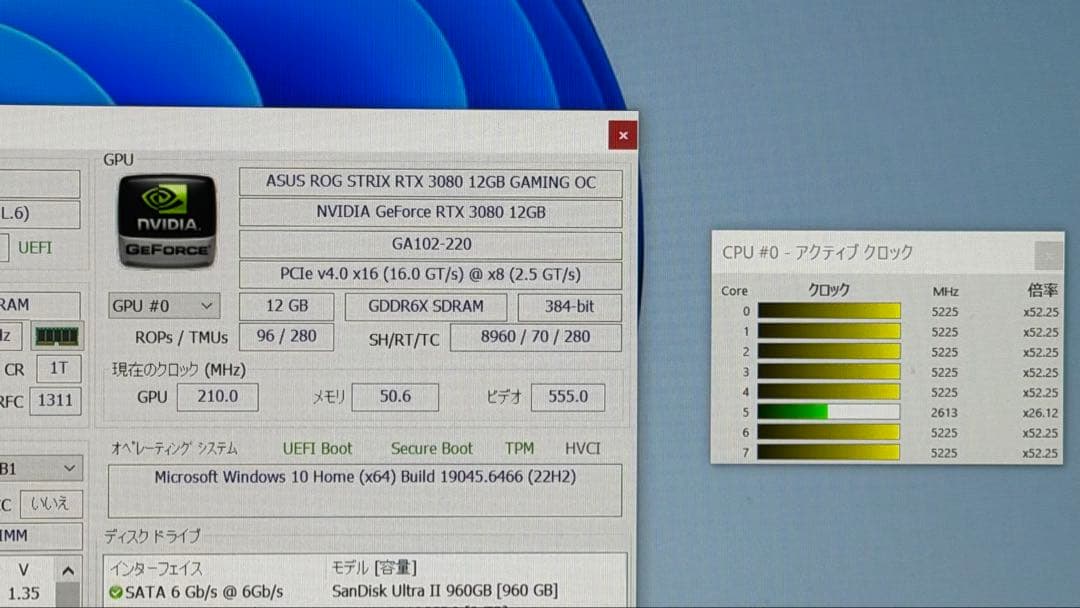Select the GA102-220 GPU code field

pos(430,243)
